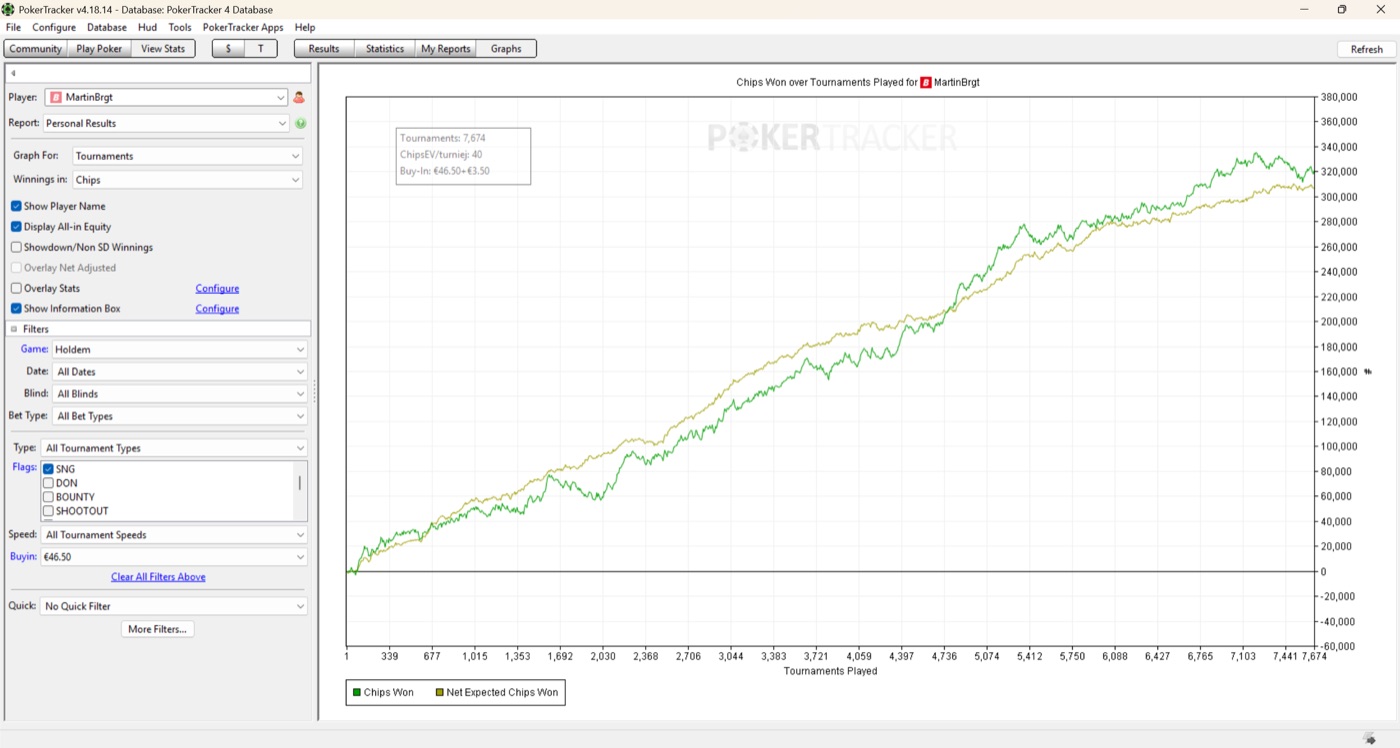The width and height of the screenshot is (1400, 748).
Task: Open the Game filter dropdown
Action: [180, 350]
